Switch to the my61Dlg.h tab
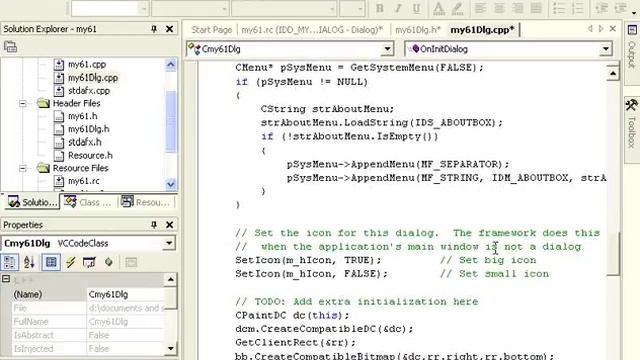This screenshot has height=360, width=640. click(418, 30)
